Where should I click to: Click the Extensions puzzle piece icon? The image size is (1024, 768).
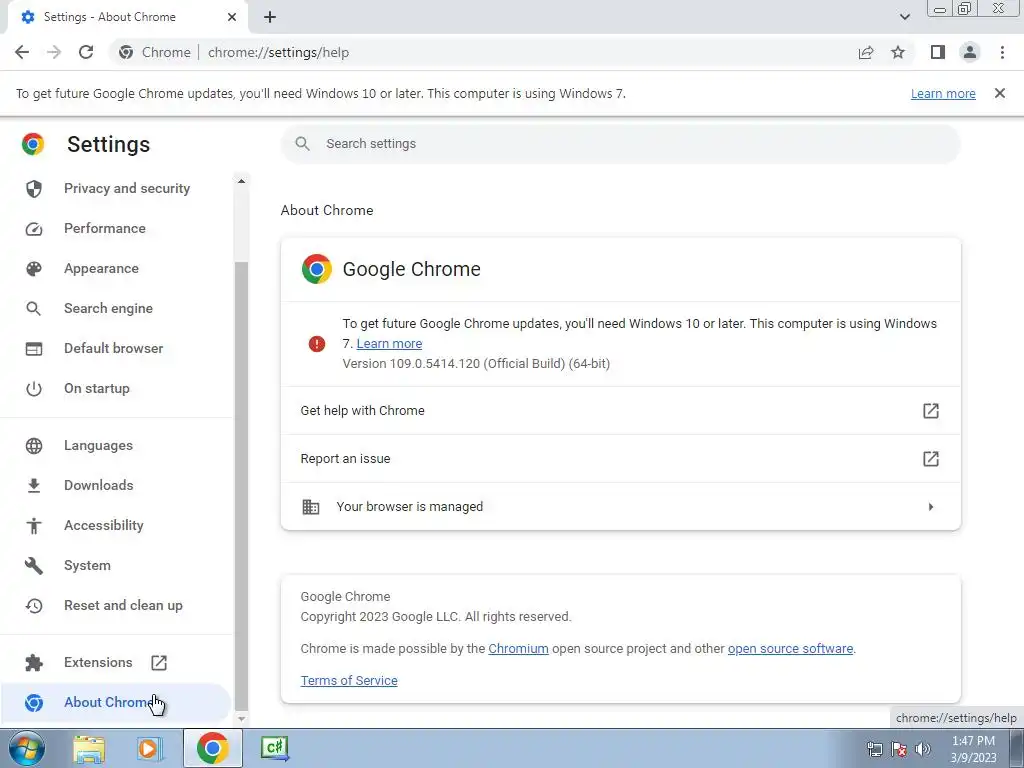(x=34, y=663)
